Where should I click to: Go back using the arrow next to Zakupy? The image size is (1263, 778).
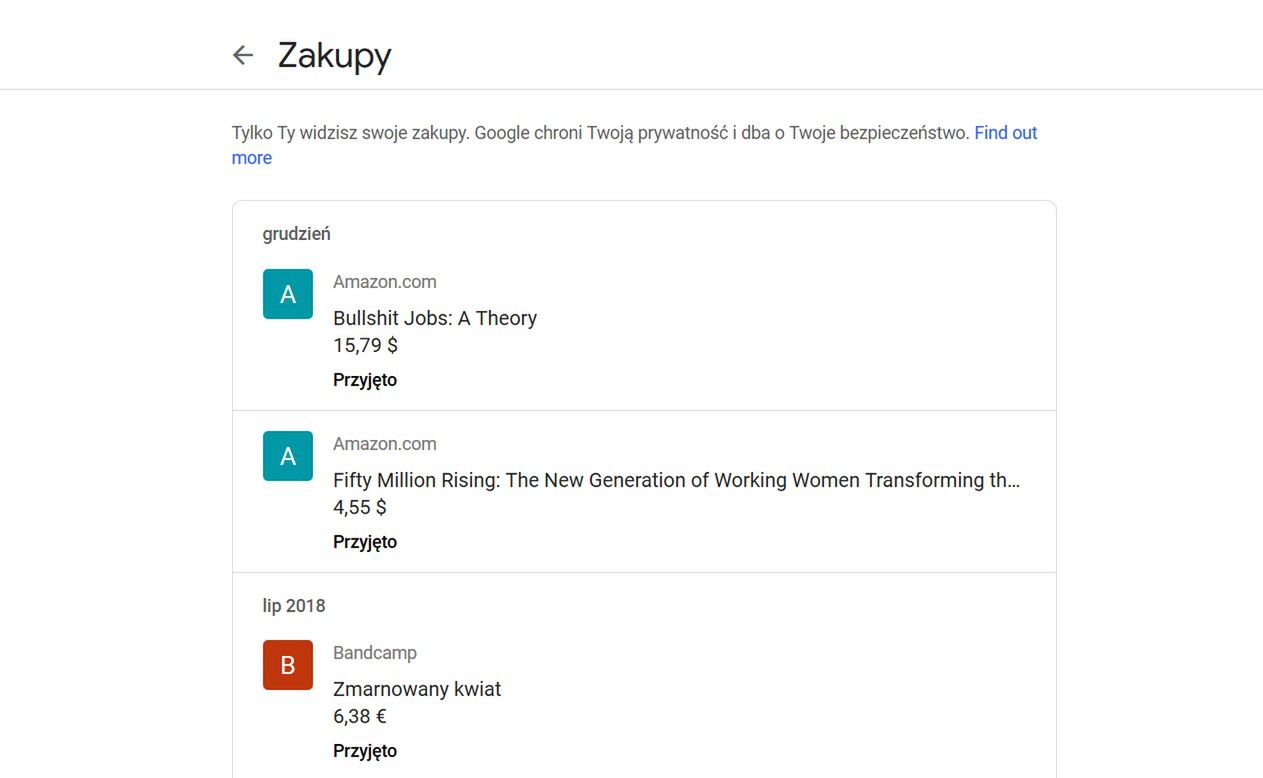pyautogui.click(x=243, y=55)
